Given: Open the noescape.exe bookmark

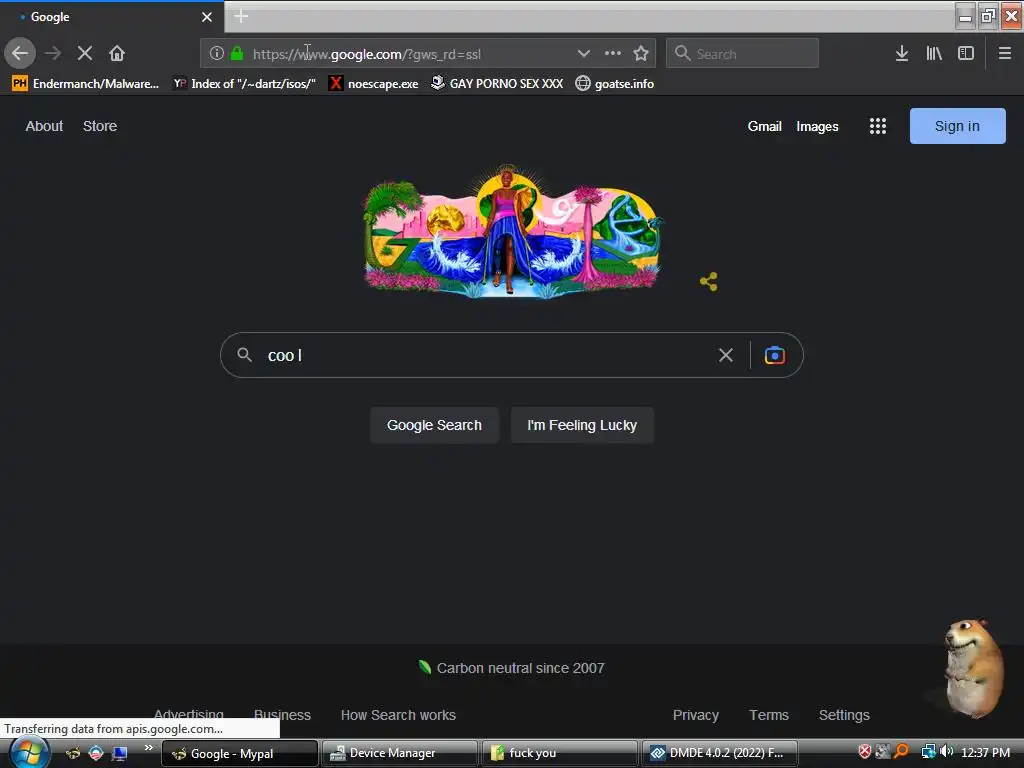Looking at the screenshot, I should [x=374, y=84].
